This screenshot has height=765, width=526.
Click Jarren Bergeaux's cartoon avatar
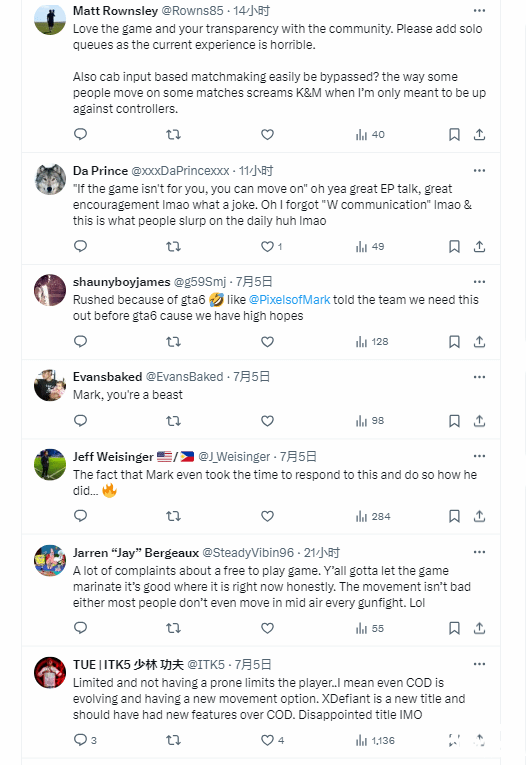pyautogui.click(x=50, y=561)
